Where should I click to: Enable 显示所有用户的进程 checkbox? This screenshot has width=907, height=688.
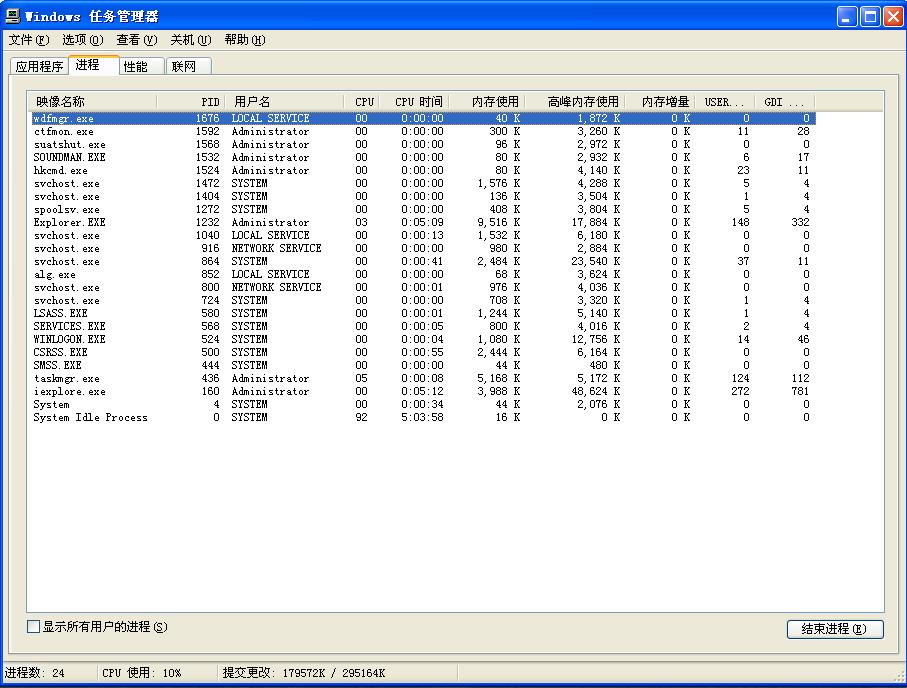34,627
